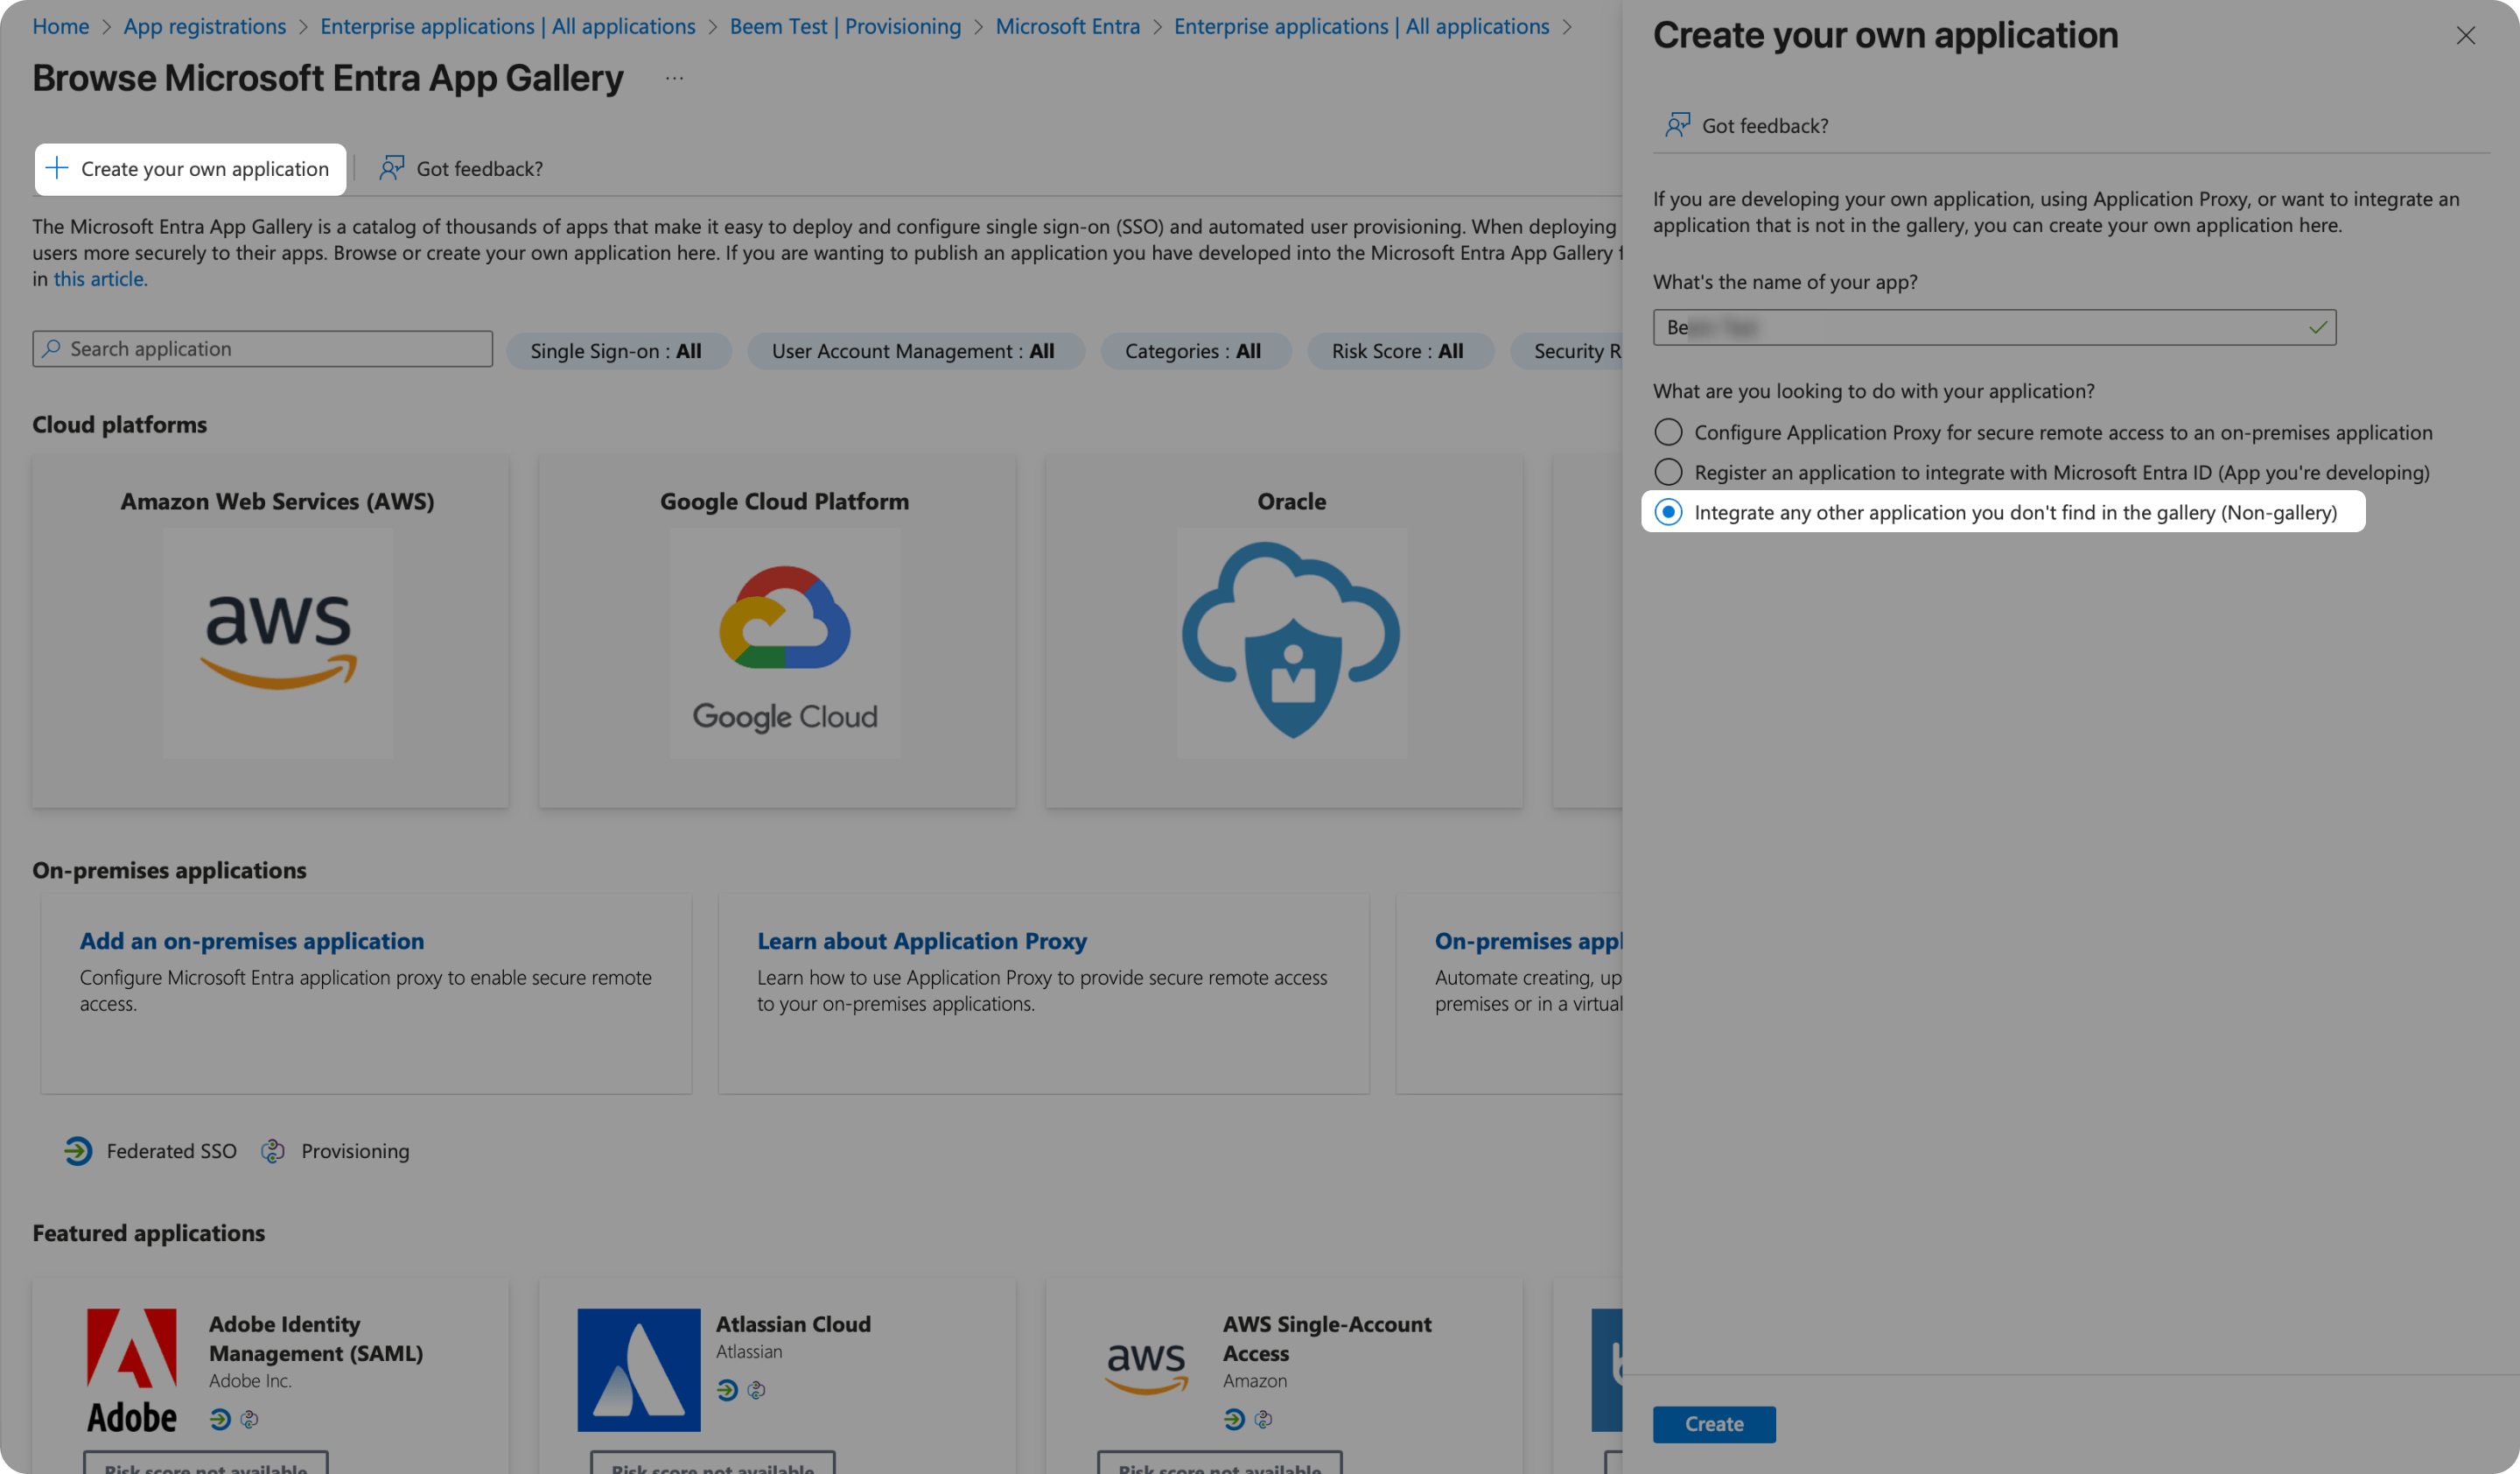The width and height of the screenshot is (2520, 1474).
Task: Select Configure Application Proxy radio option
Action: point(1668,432)
